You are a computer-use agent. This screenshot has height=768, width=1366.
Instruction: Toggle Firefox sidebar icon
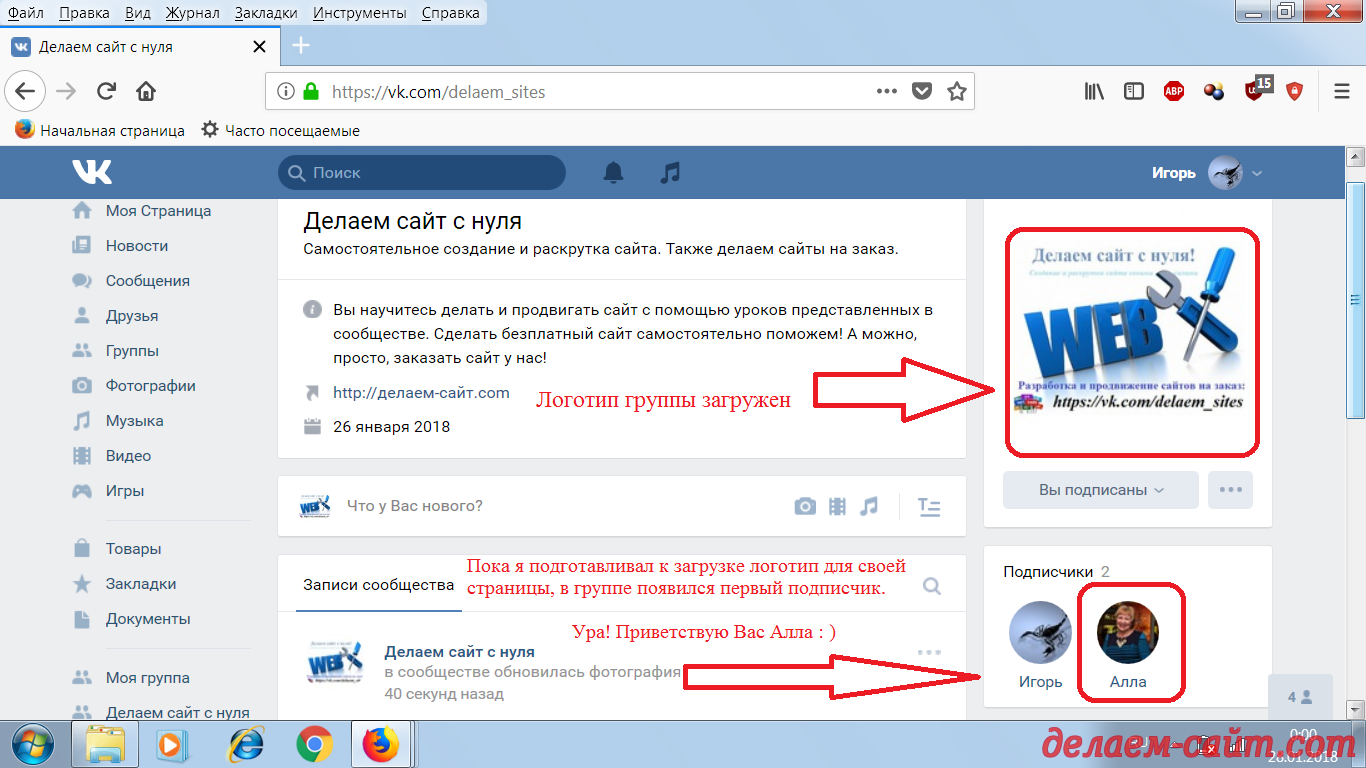(x=1134, y=92)
